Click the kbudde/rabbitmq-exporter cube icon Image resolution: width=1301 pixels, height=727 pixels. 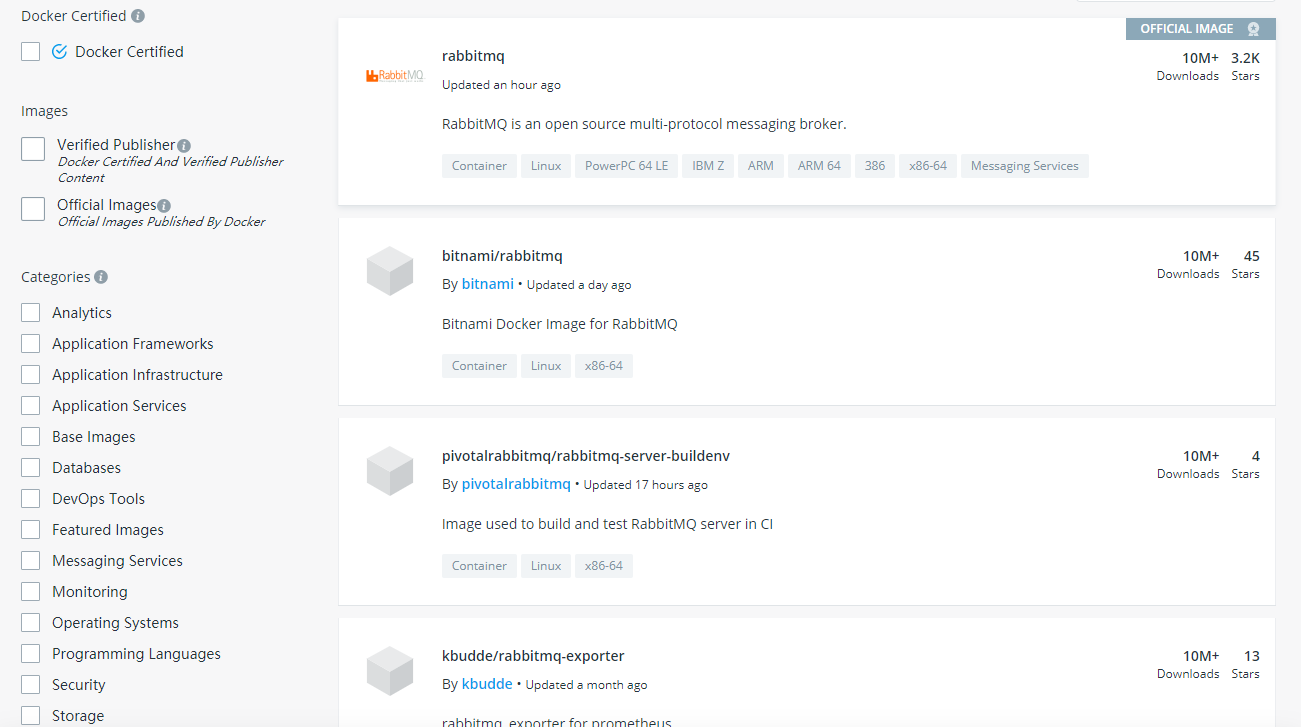click(390, 671)
